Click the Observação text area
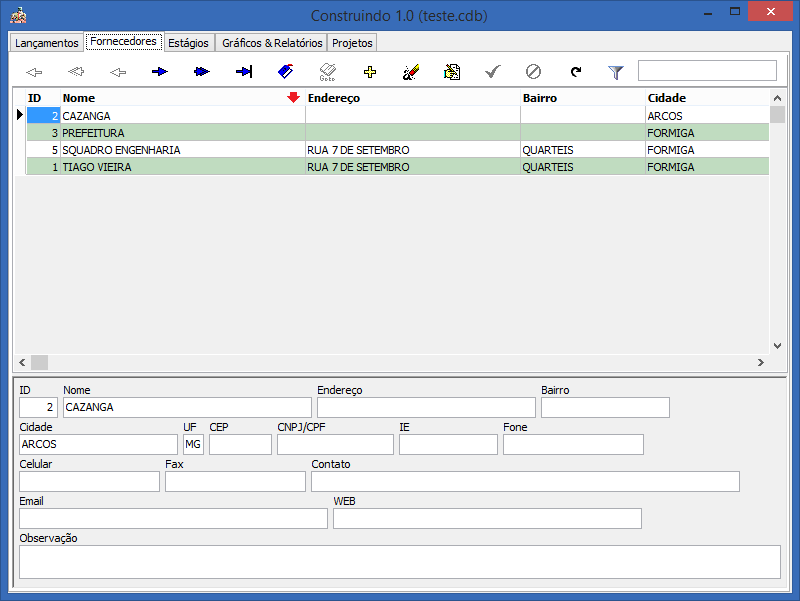This screenshot has height=601, width=800. pyautogui.click(x=400, y=562)
